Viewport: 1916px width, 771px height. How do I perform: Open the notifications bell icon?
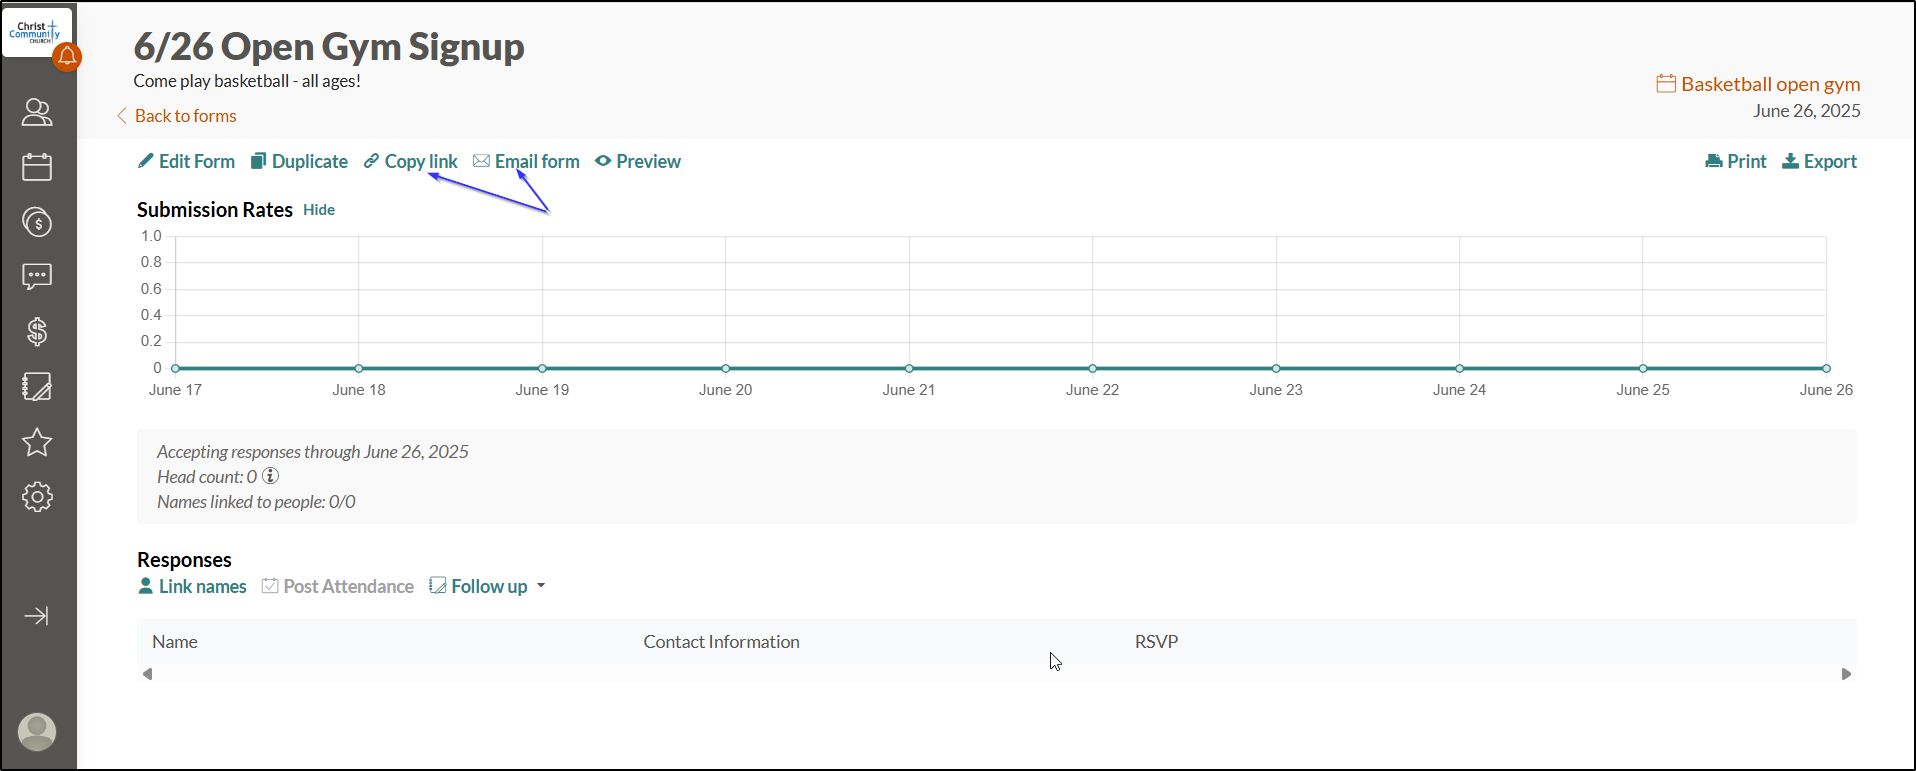pyautogui.click(x=67, y=57)
